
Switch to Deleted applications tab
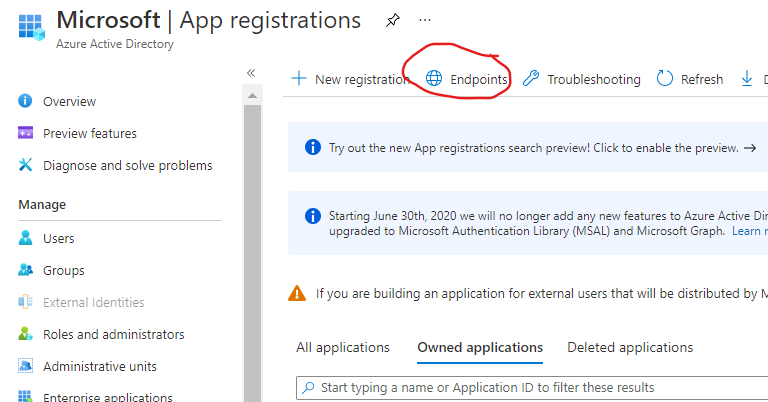click(630, 347)
